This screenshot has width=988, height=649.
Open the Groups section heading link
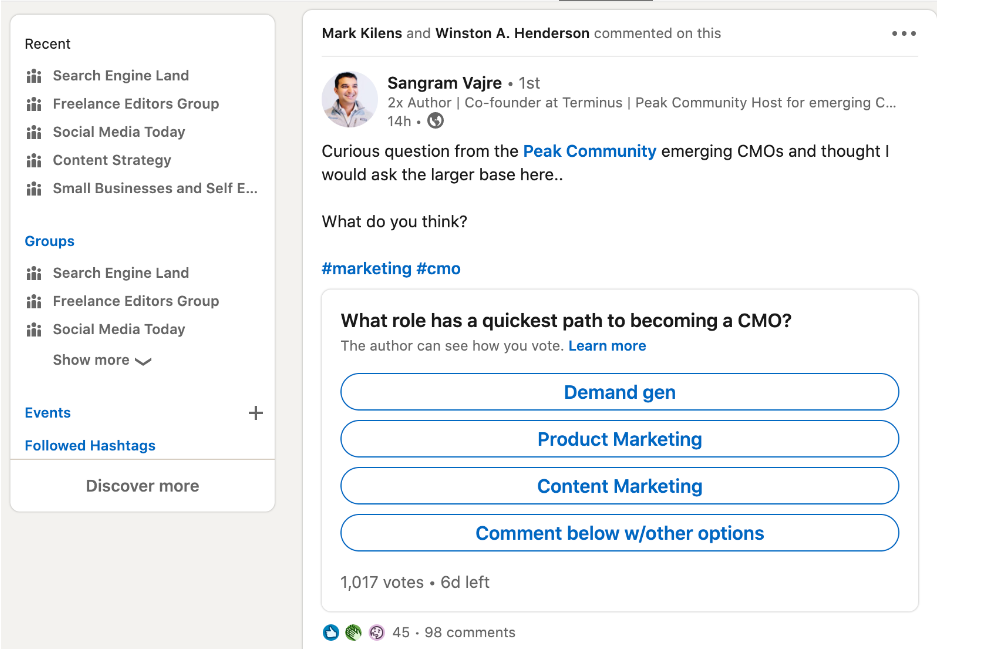point(50,241)
